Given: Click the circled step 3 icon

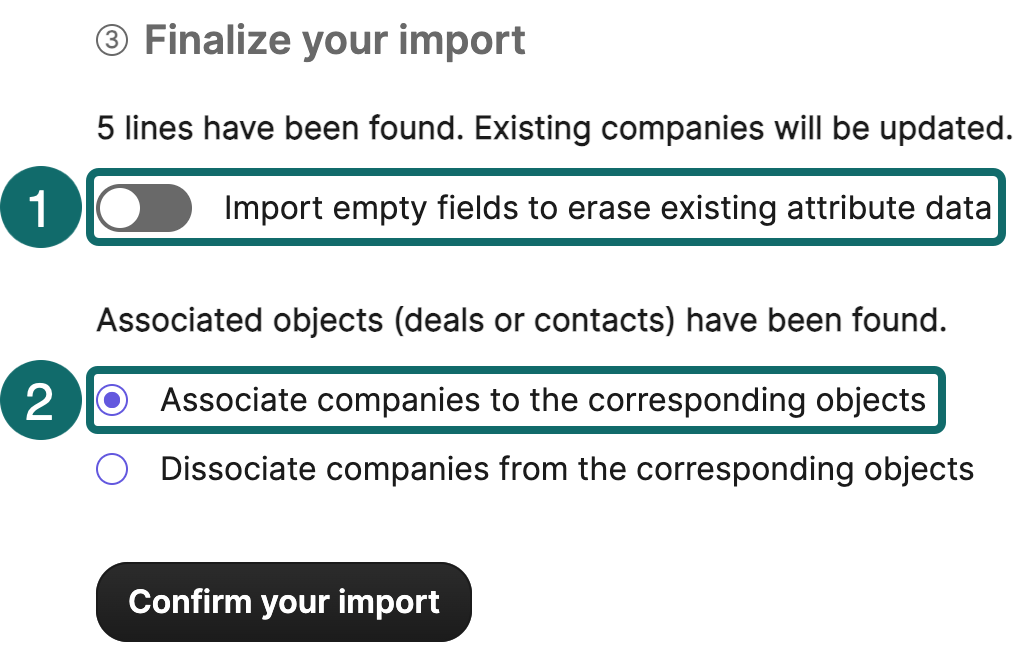Looking at the screenshot, I should click(x=112, y=41).
